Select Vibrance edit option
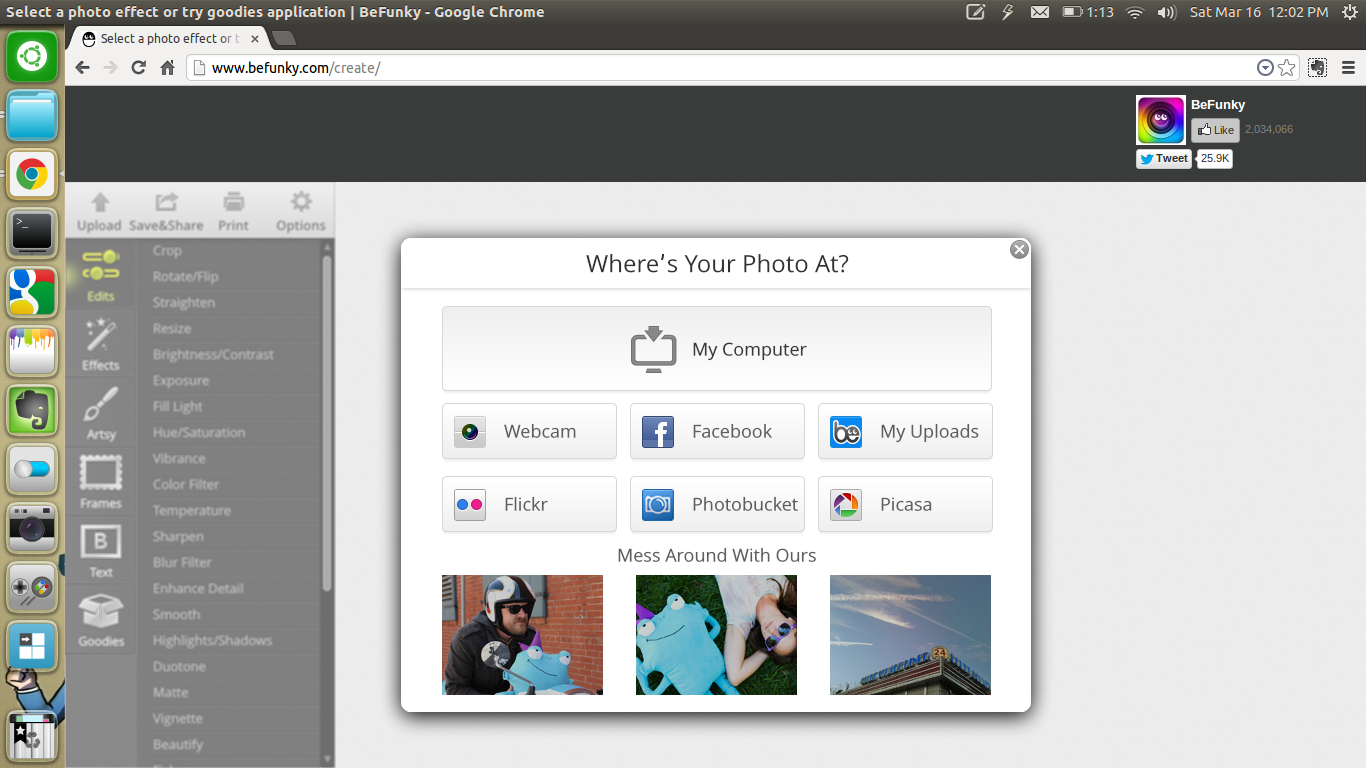Viewport: 1366px width, 768px height. click(x=179, y=458)
